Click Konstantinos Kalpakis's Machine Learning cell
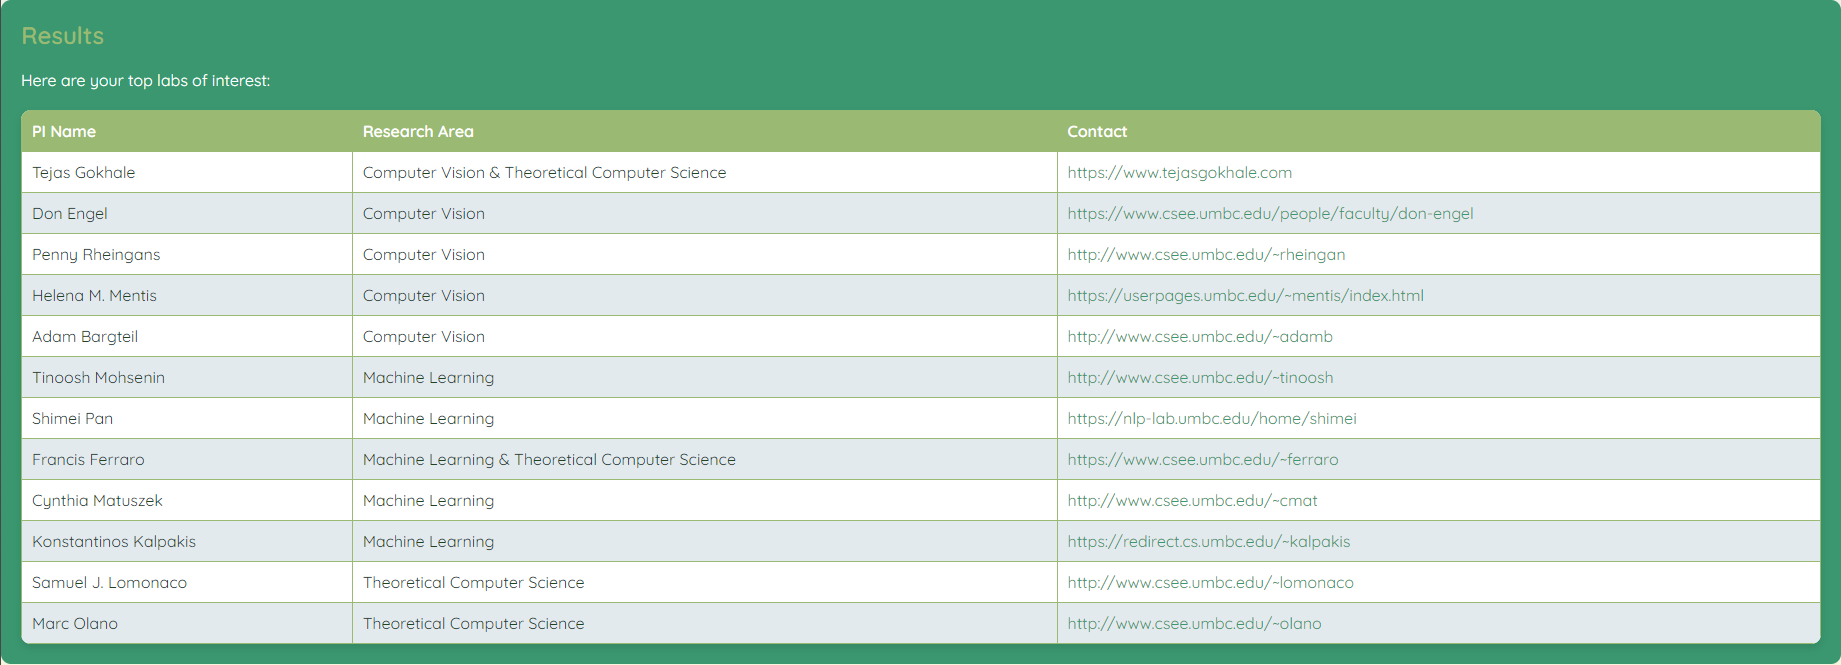1841x665 pixels. 705,541
